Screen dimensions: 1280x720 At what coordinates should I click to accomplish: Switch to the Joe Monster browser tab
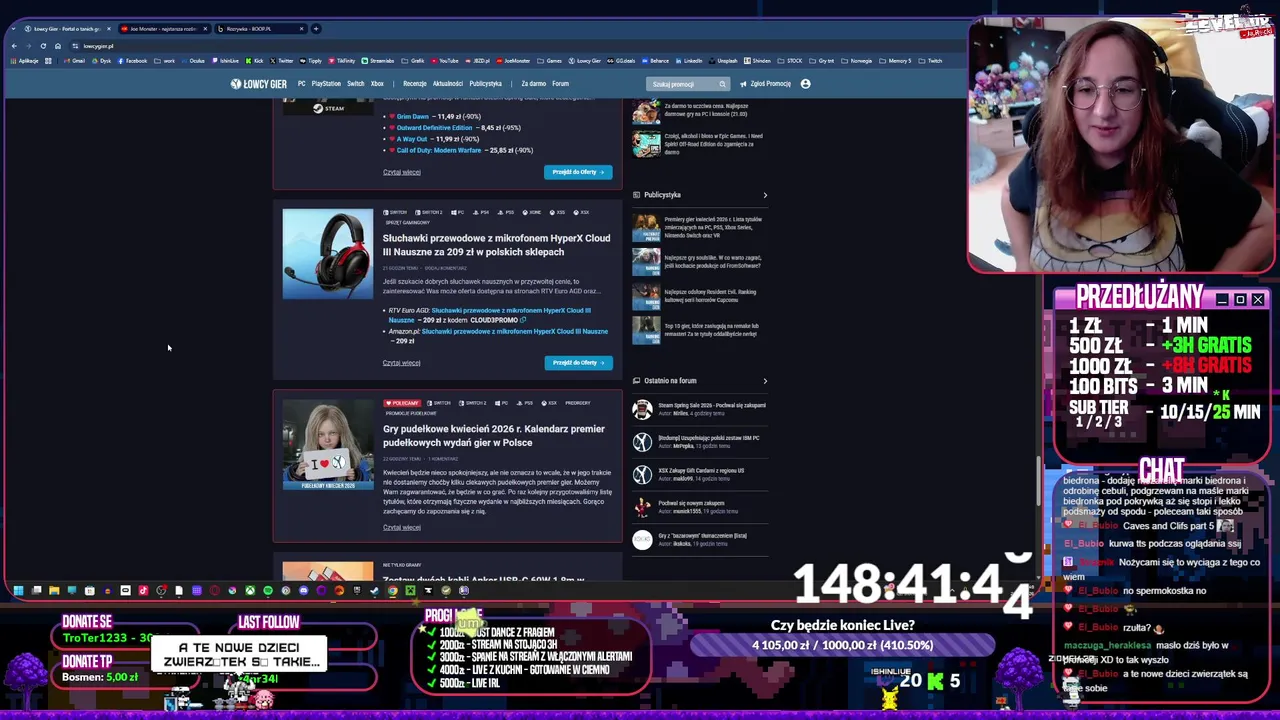click(163, 28)
